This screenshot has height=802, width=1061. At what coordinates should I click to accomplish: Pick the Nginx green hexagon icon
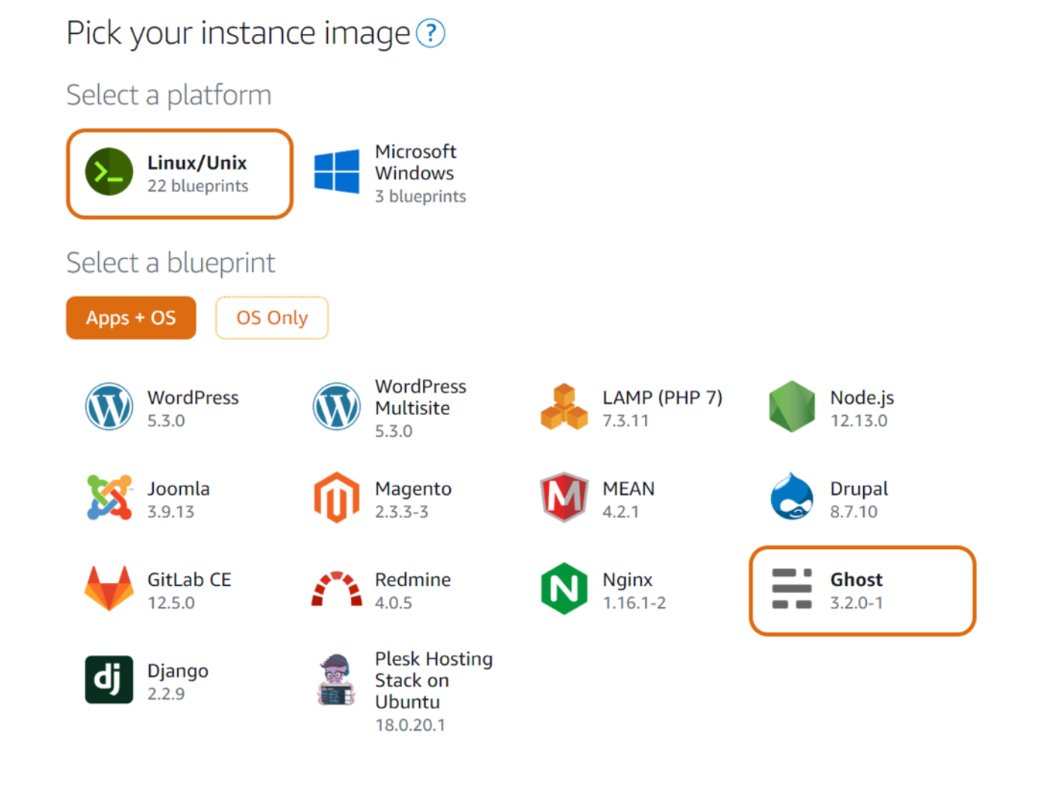click(564, 589)
